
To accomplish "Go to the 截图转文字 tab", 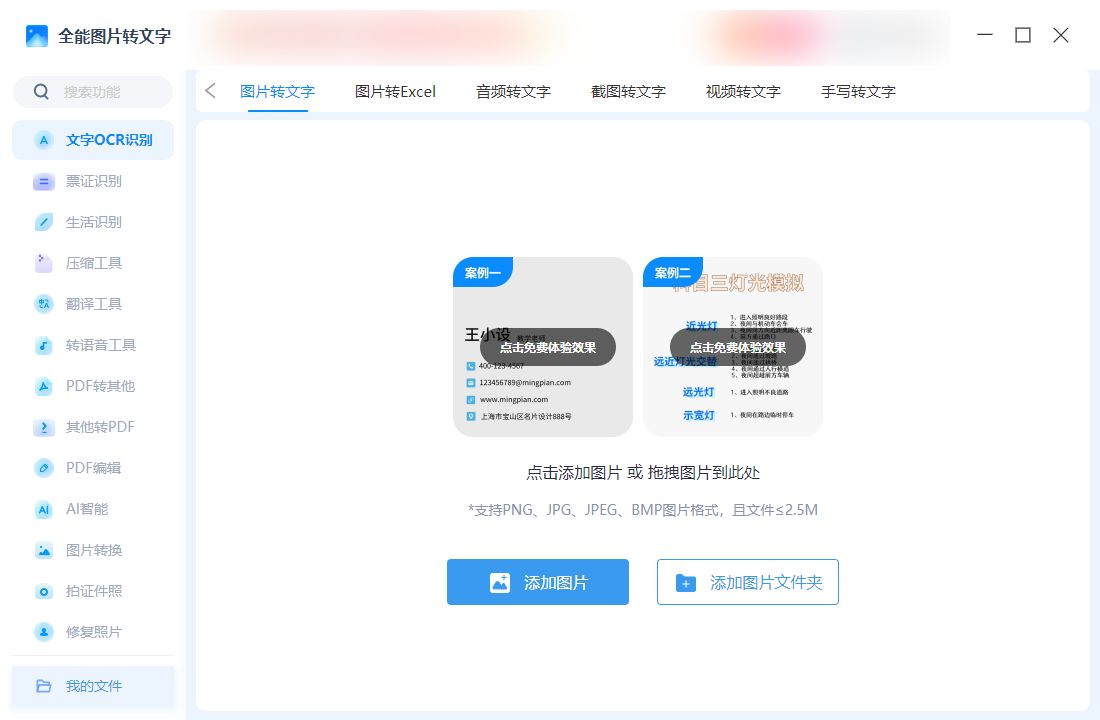I will pos(629,92).
